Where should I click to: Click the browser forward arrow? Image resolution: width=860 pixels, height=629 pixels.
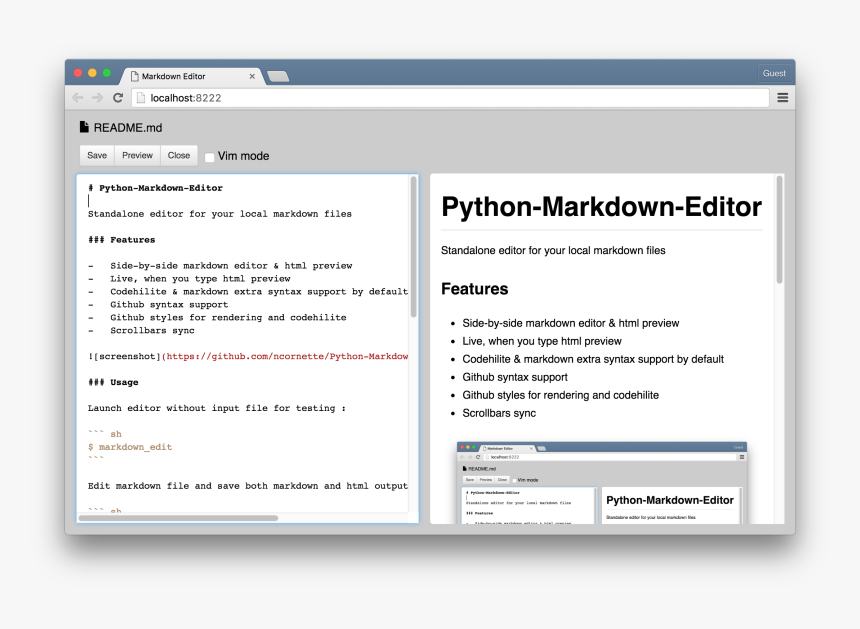(x=98, y=98)
